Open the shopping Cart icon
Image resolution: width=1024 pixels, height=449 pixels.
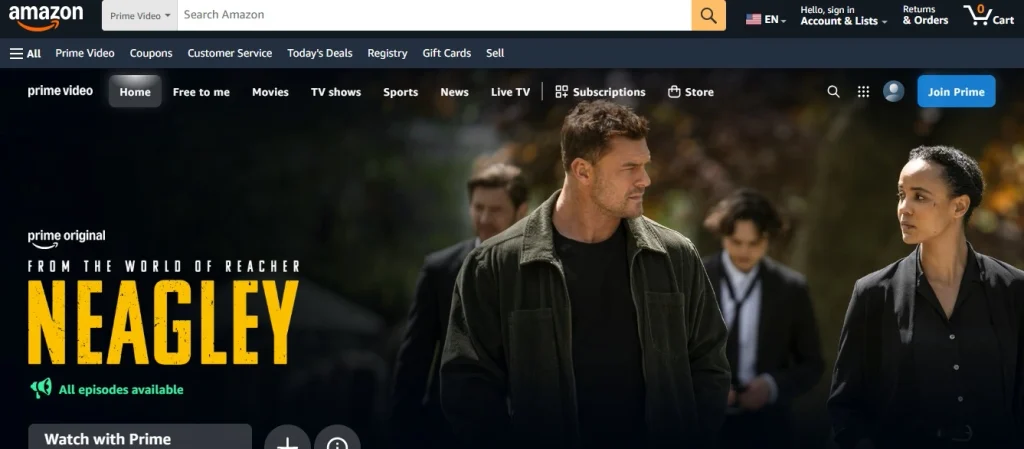pyautogui.click(x=989, y=16)
